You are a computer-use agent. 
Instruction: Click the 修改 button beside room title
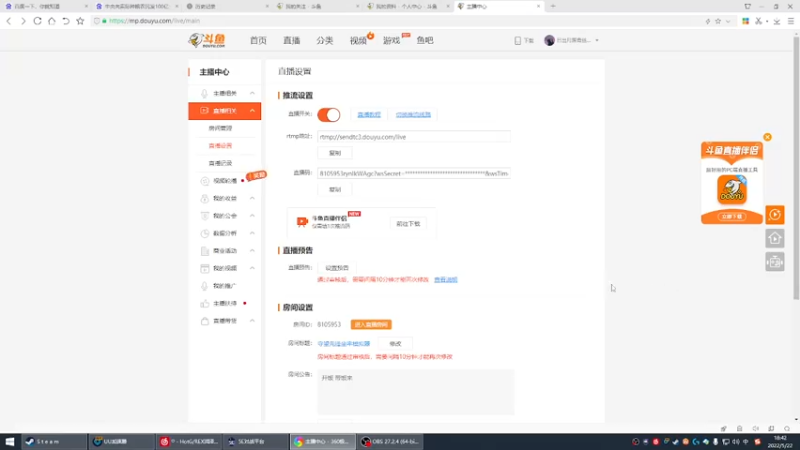coord(395,344)
